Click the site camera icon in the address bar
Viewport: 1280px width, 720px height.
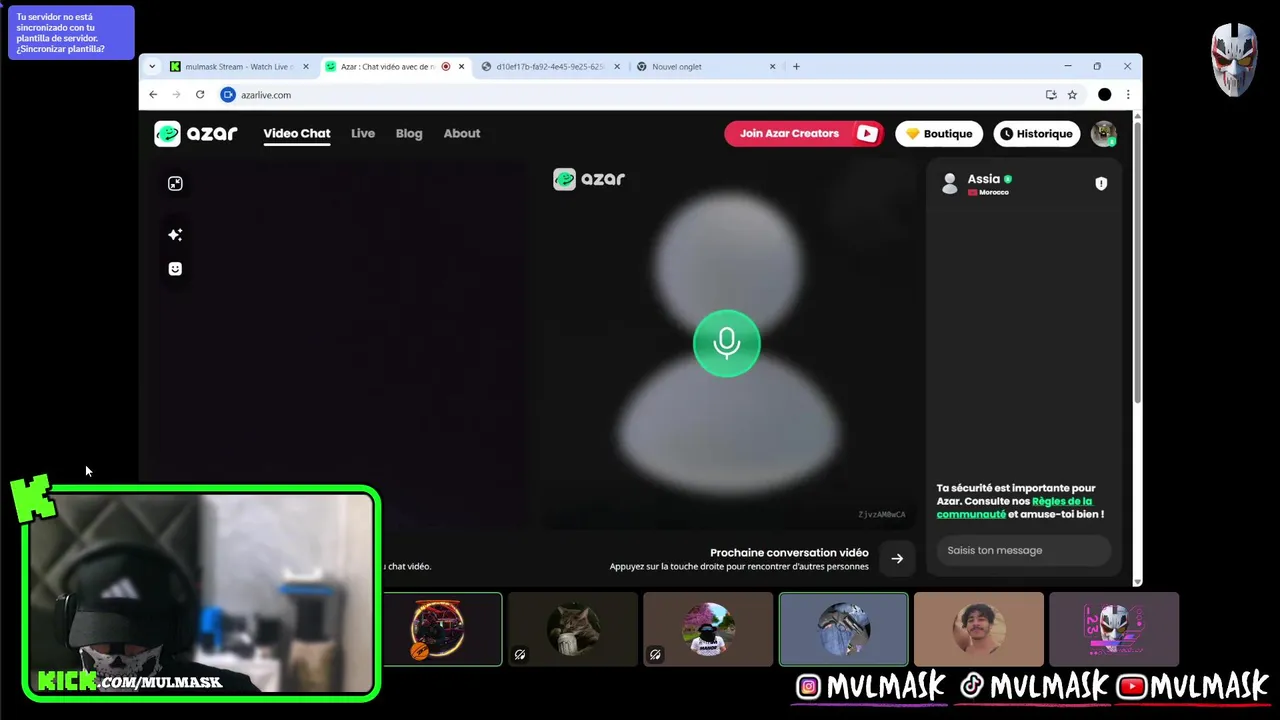pos(228,95)
